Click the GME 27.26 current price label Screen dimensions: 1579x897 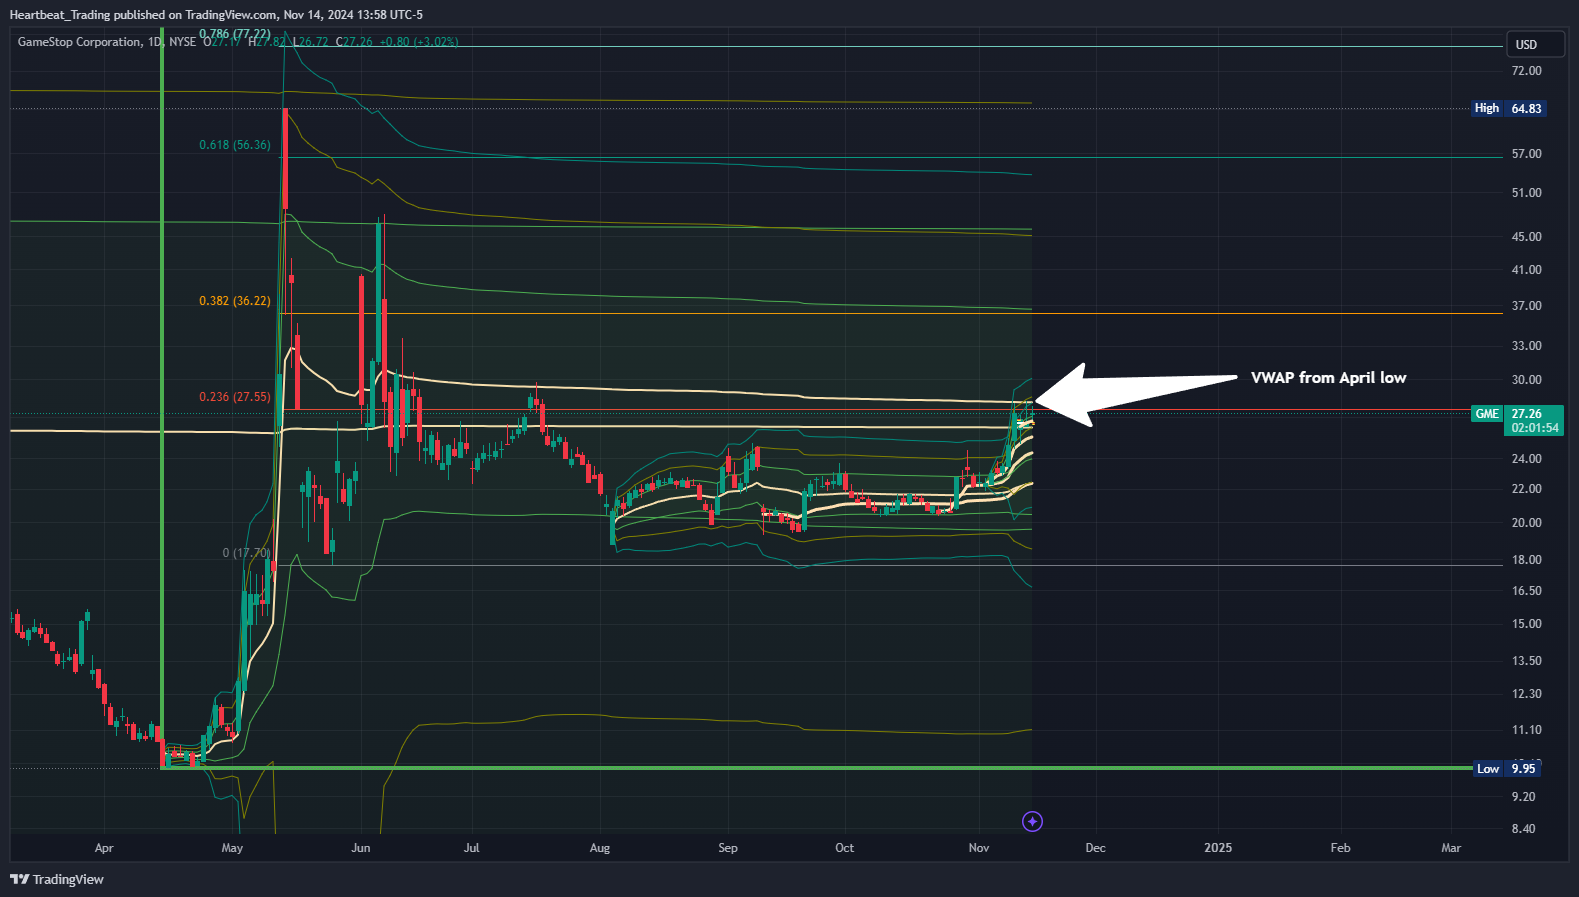click(x=1517, y=420)
